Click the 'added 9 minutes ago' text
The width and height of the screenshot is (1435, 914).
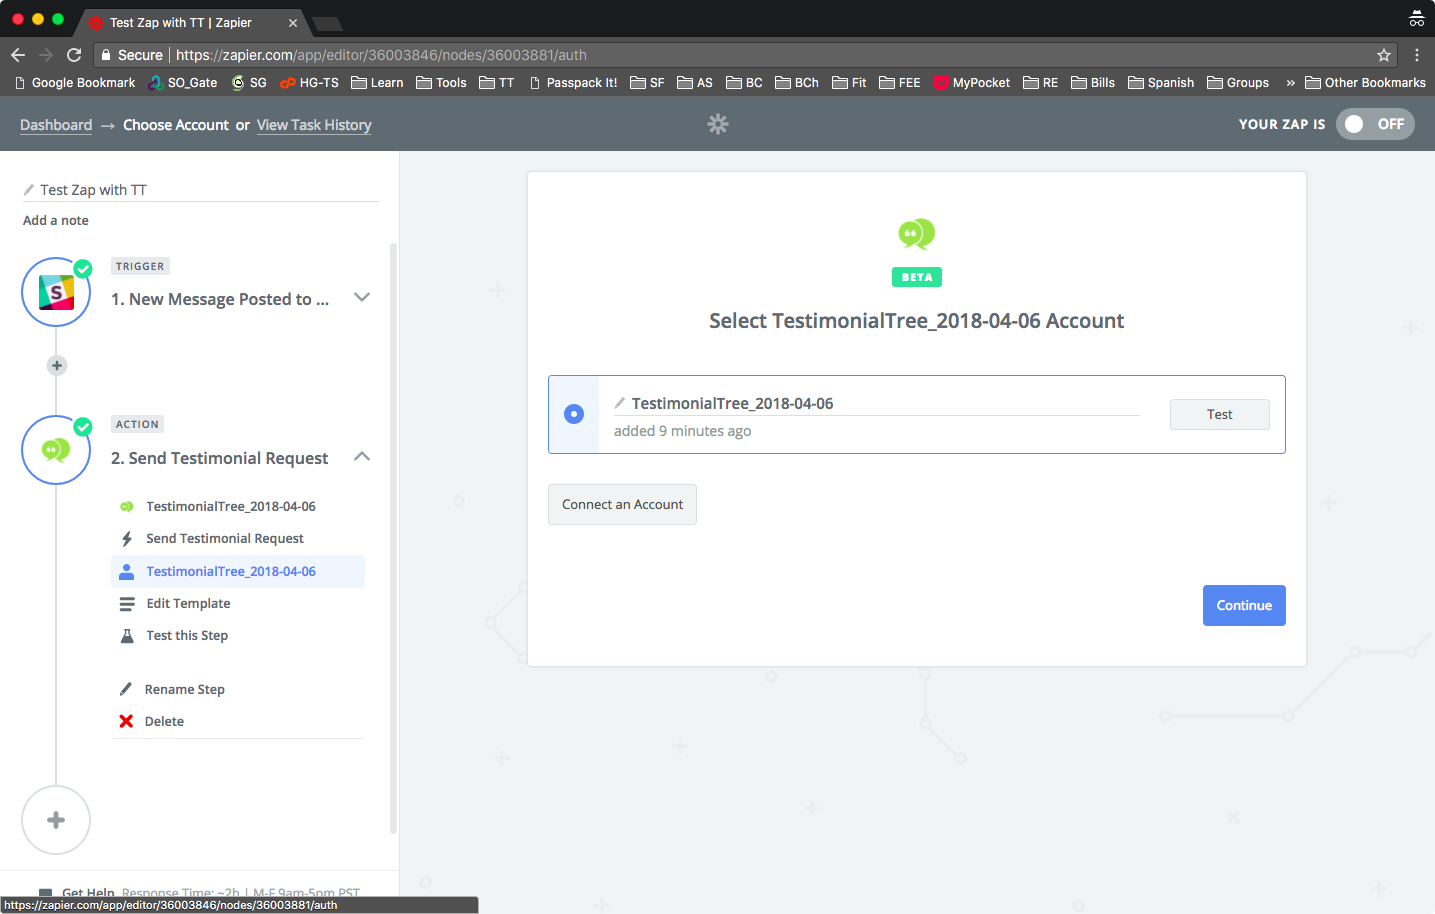[x=682, y=431]
